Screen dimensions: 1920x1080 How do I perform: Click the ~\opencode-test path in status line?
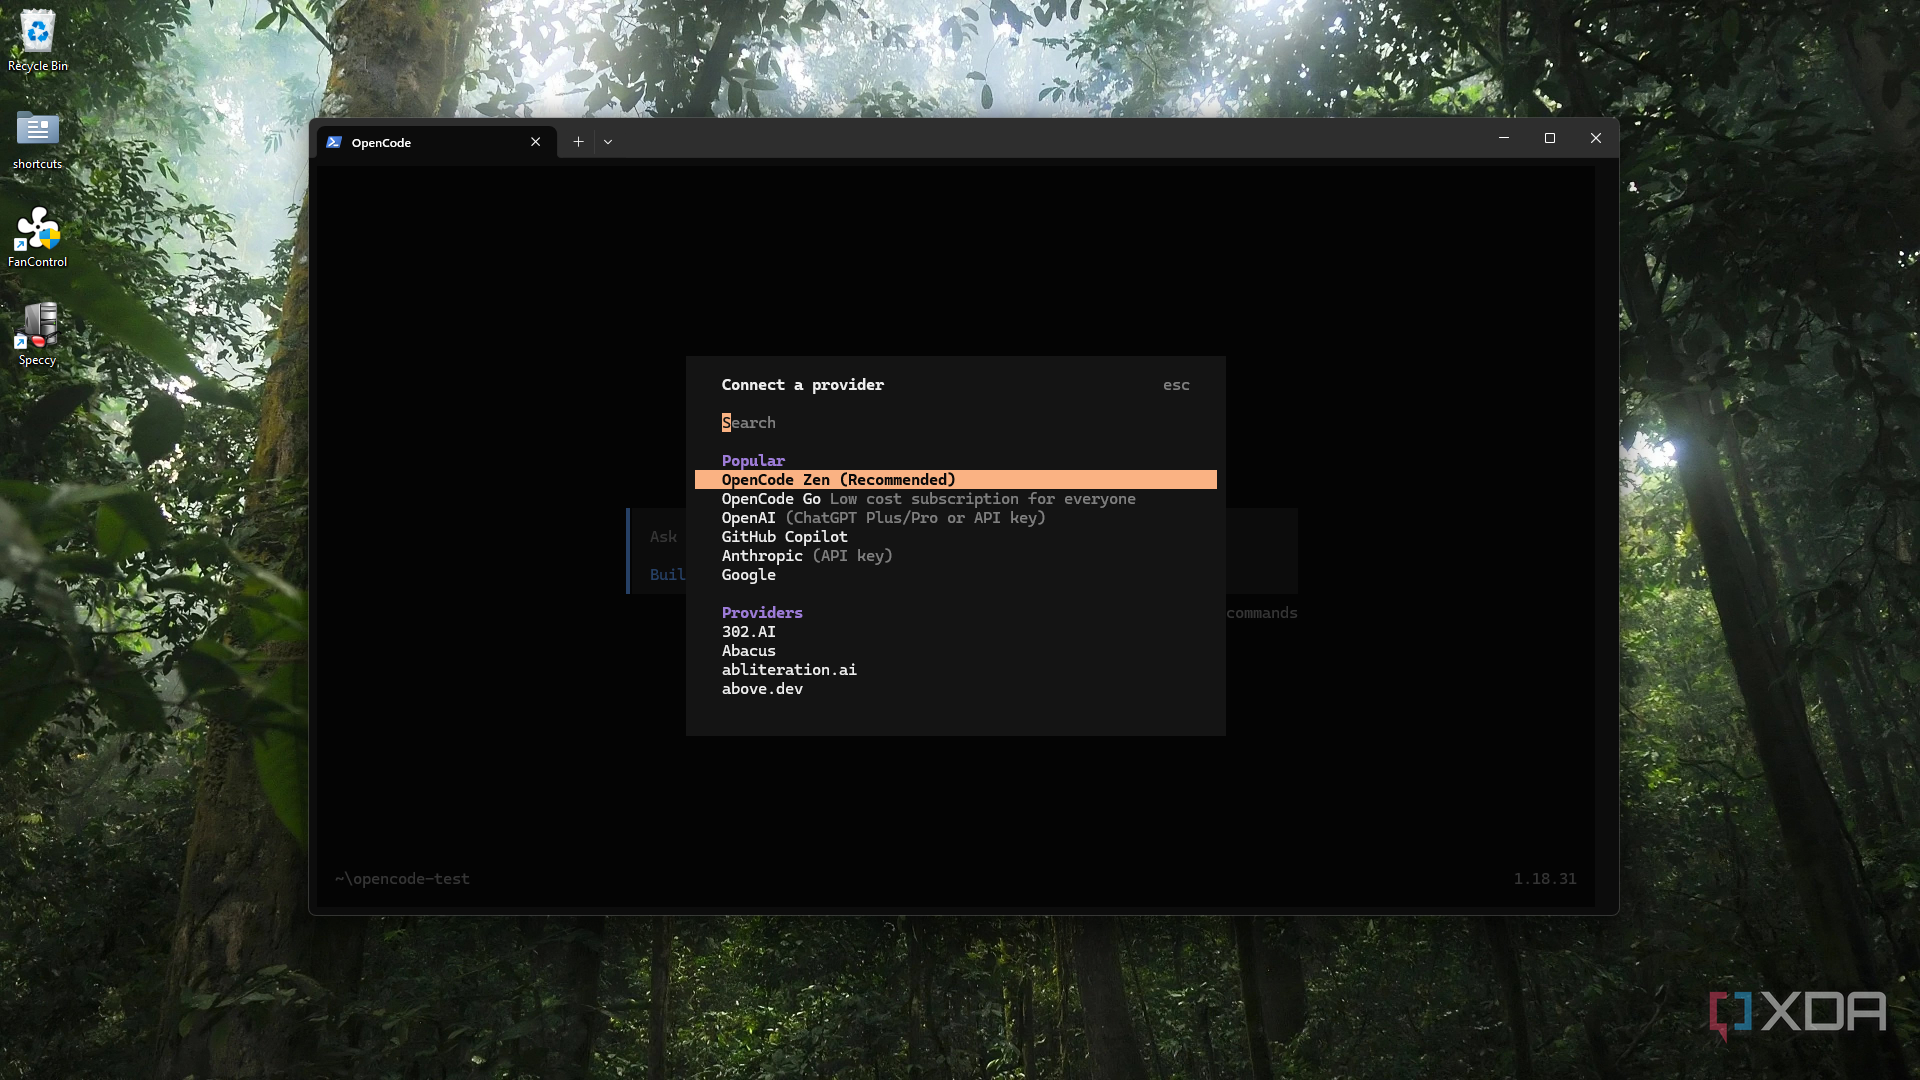402,879
